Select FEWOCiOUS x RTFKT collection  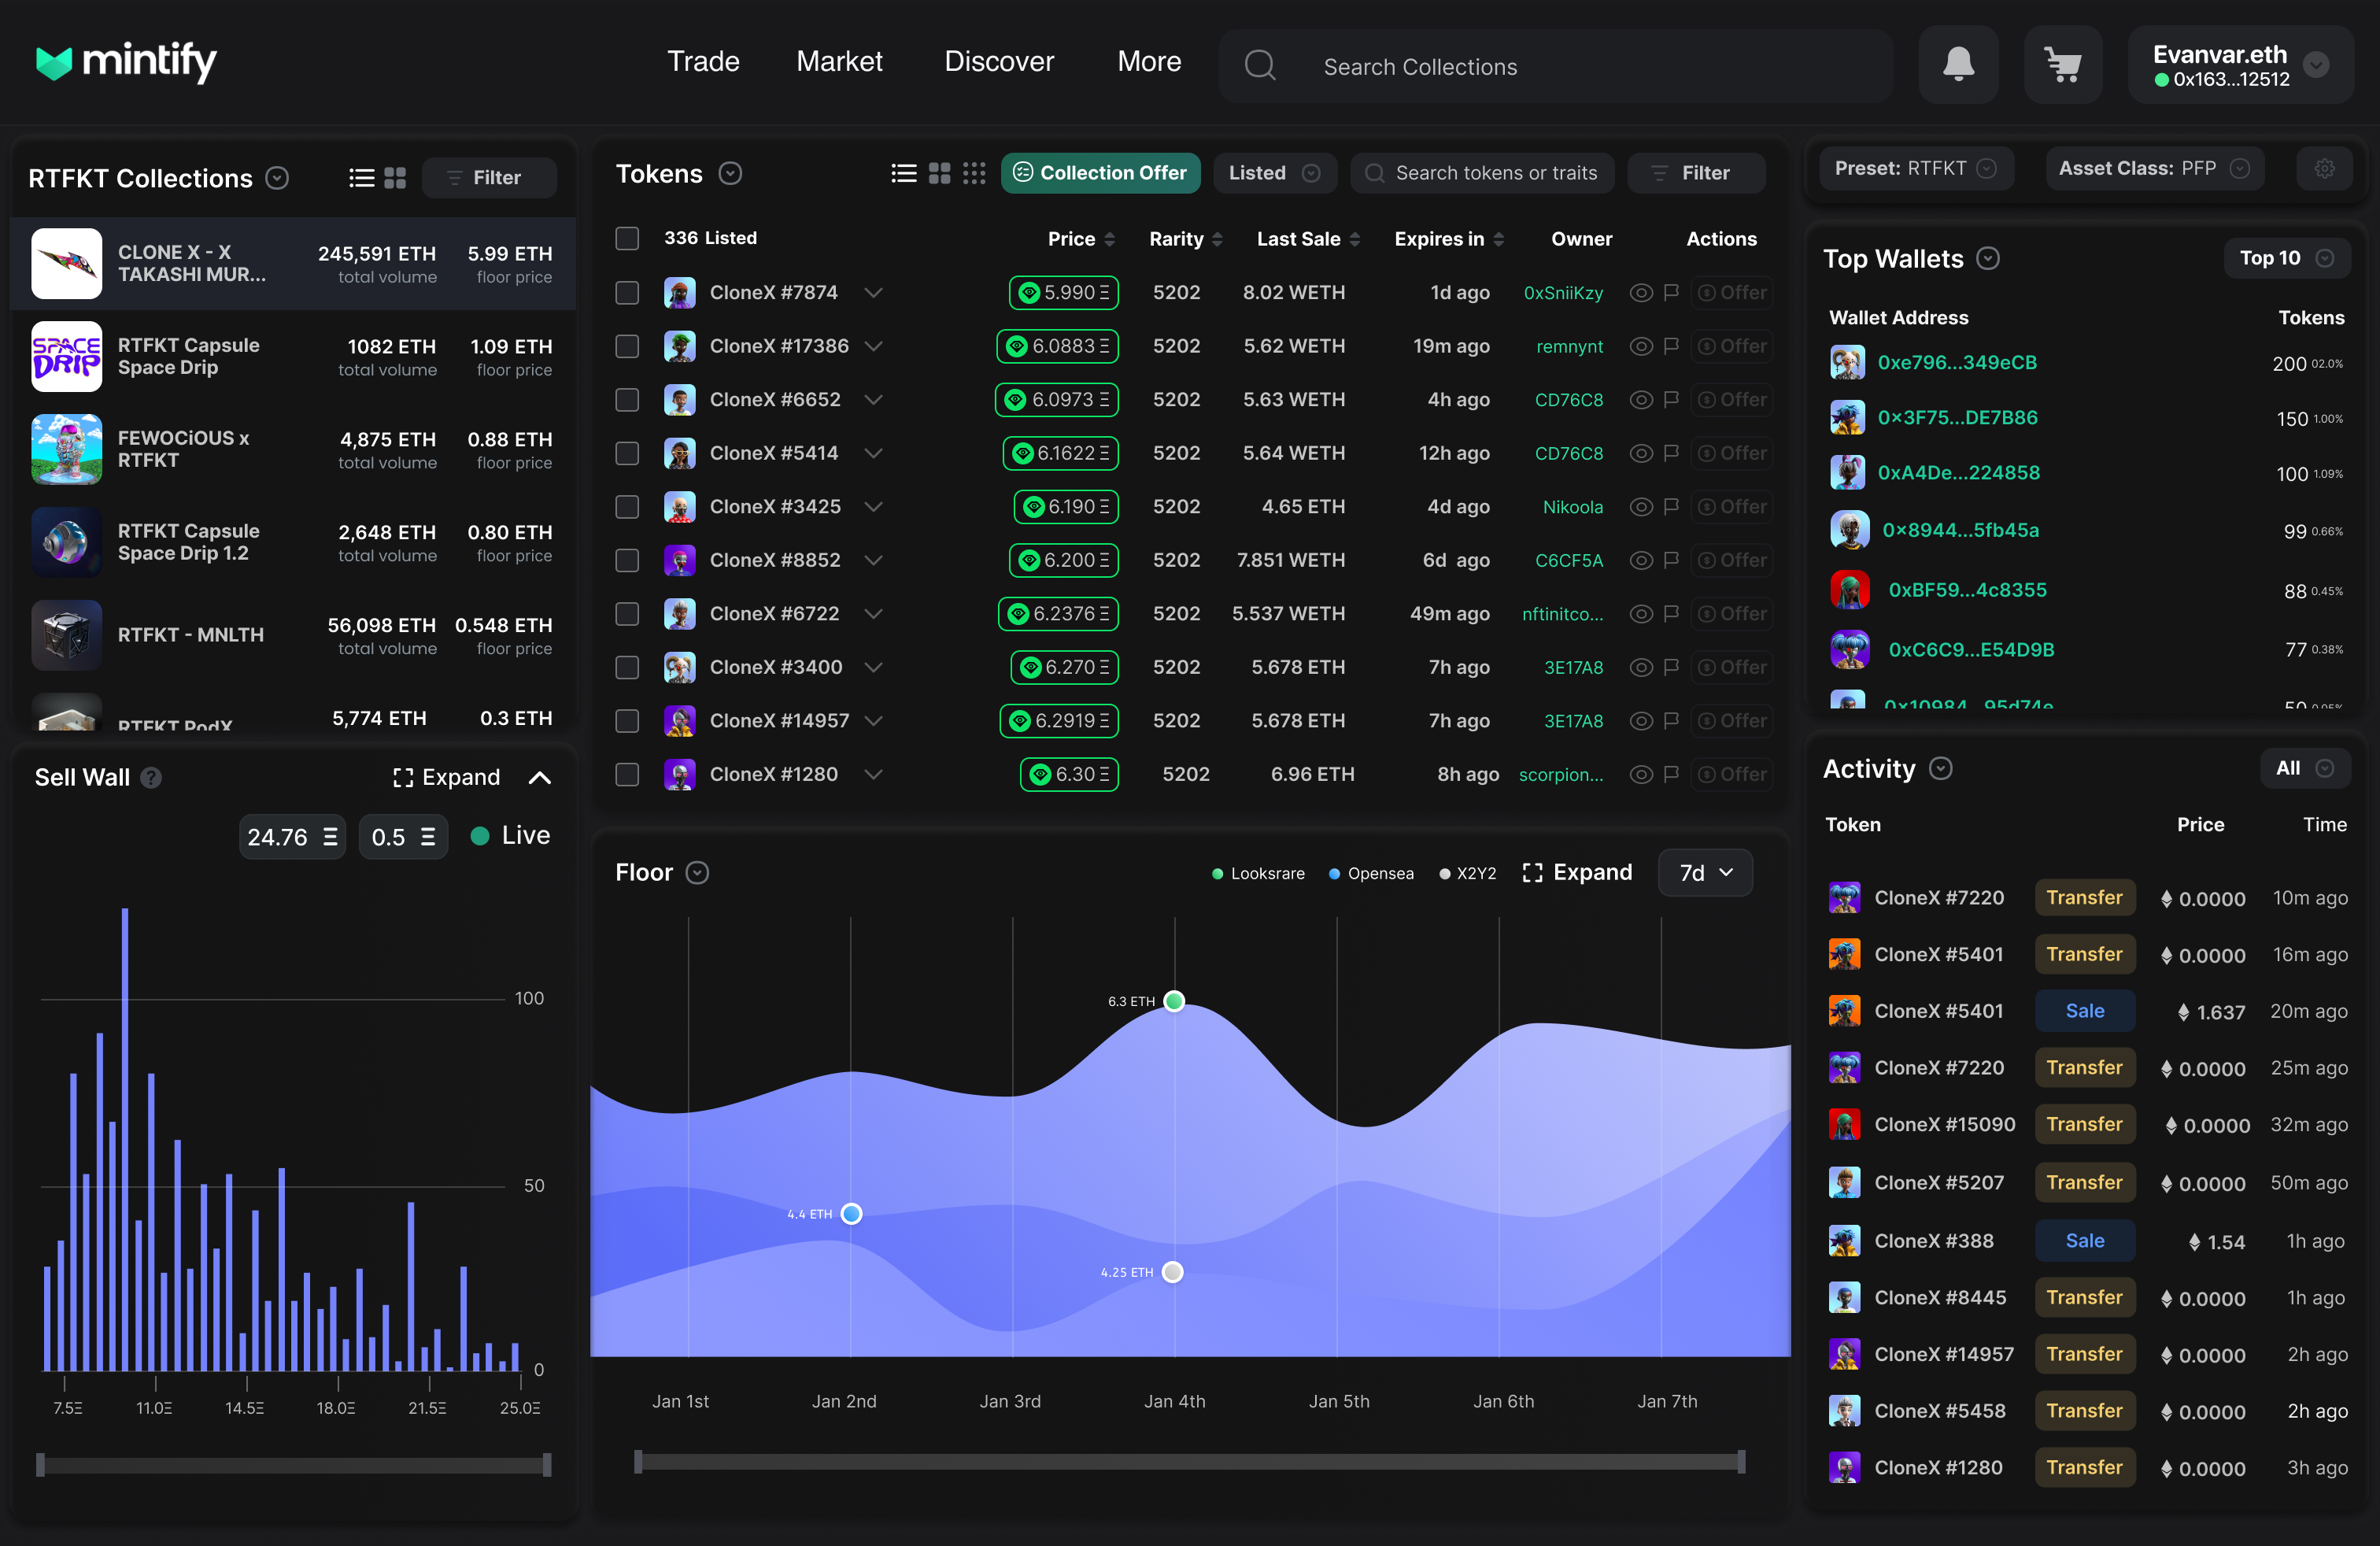pyautogui.click(x=292, y=449)
